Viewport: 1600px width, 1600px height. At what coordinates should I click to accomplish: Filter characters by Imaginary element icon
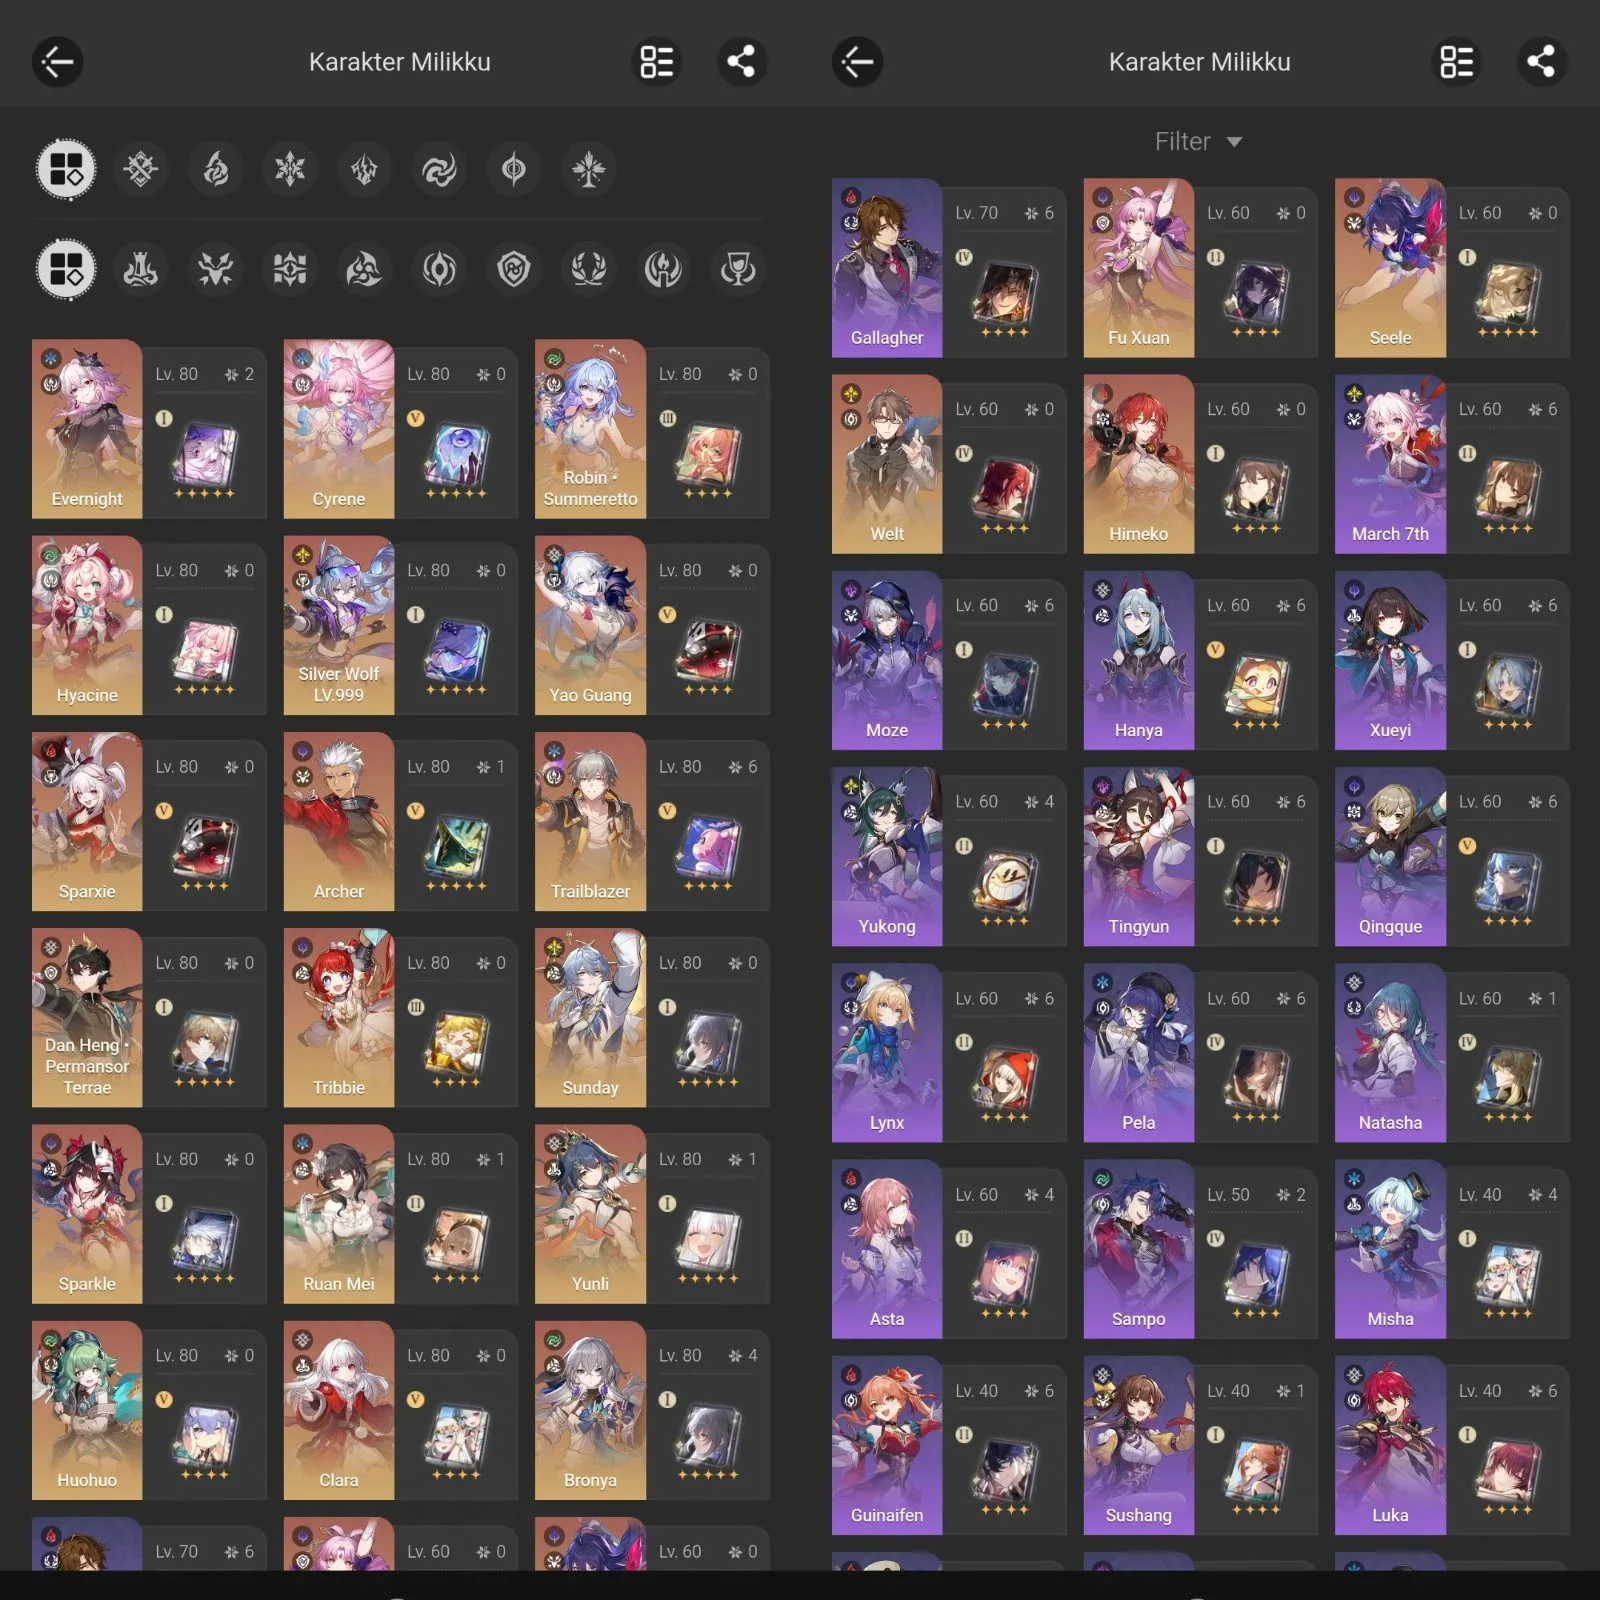pos(588,170)
